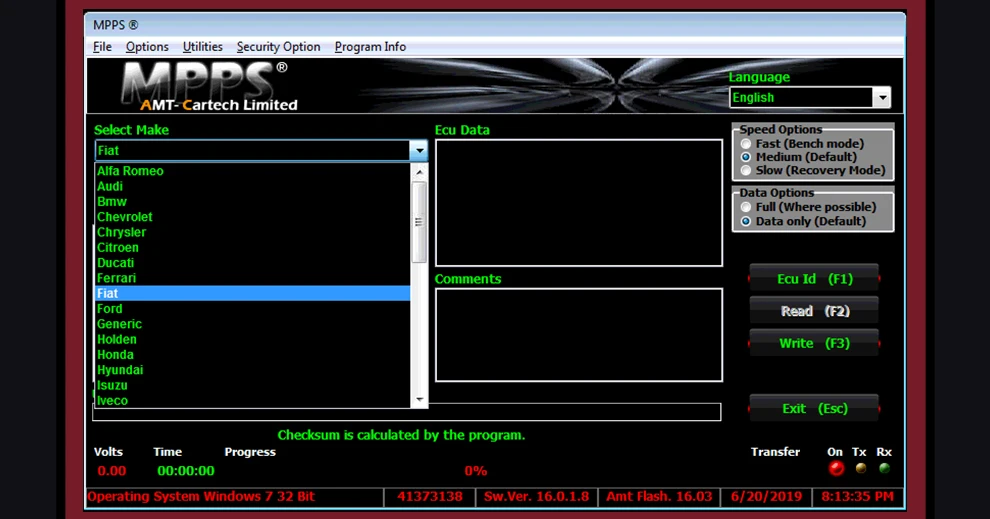Open the Utilities menu

(203, 47)
